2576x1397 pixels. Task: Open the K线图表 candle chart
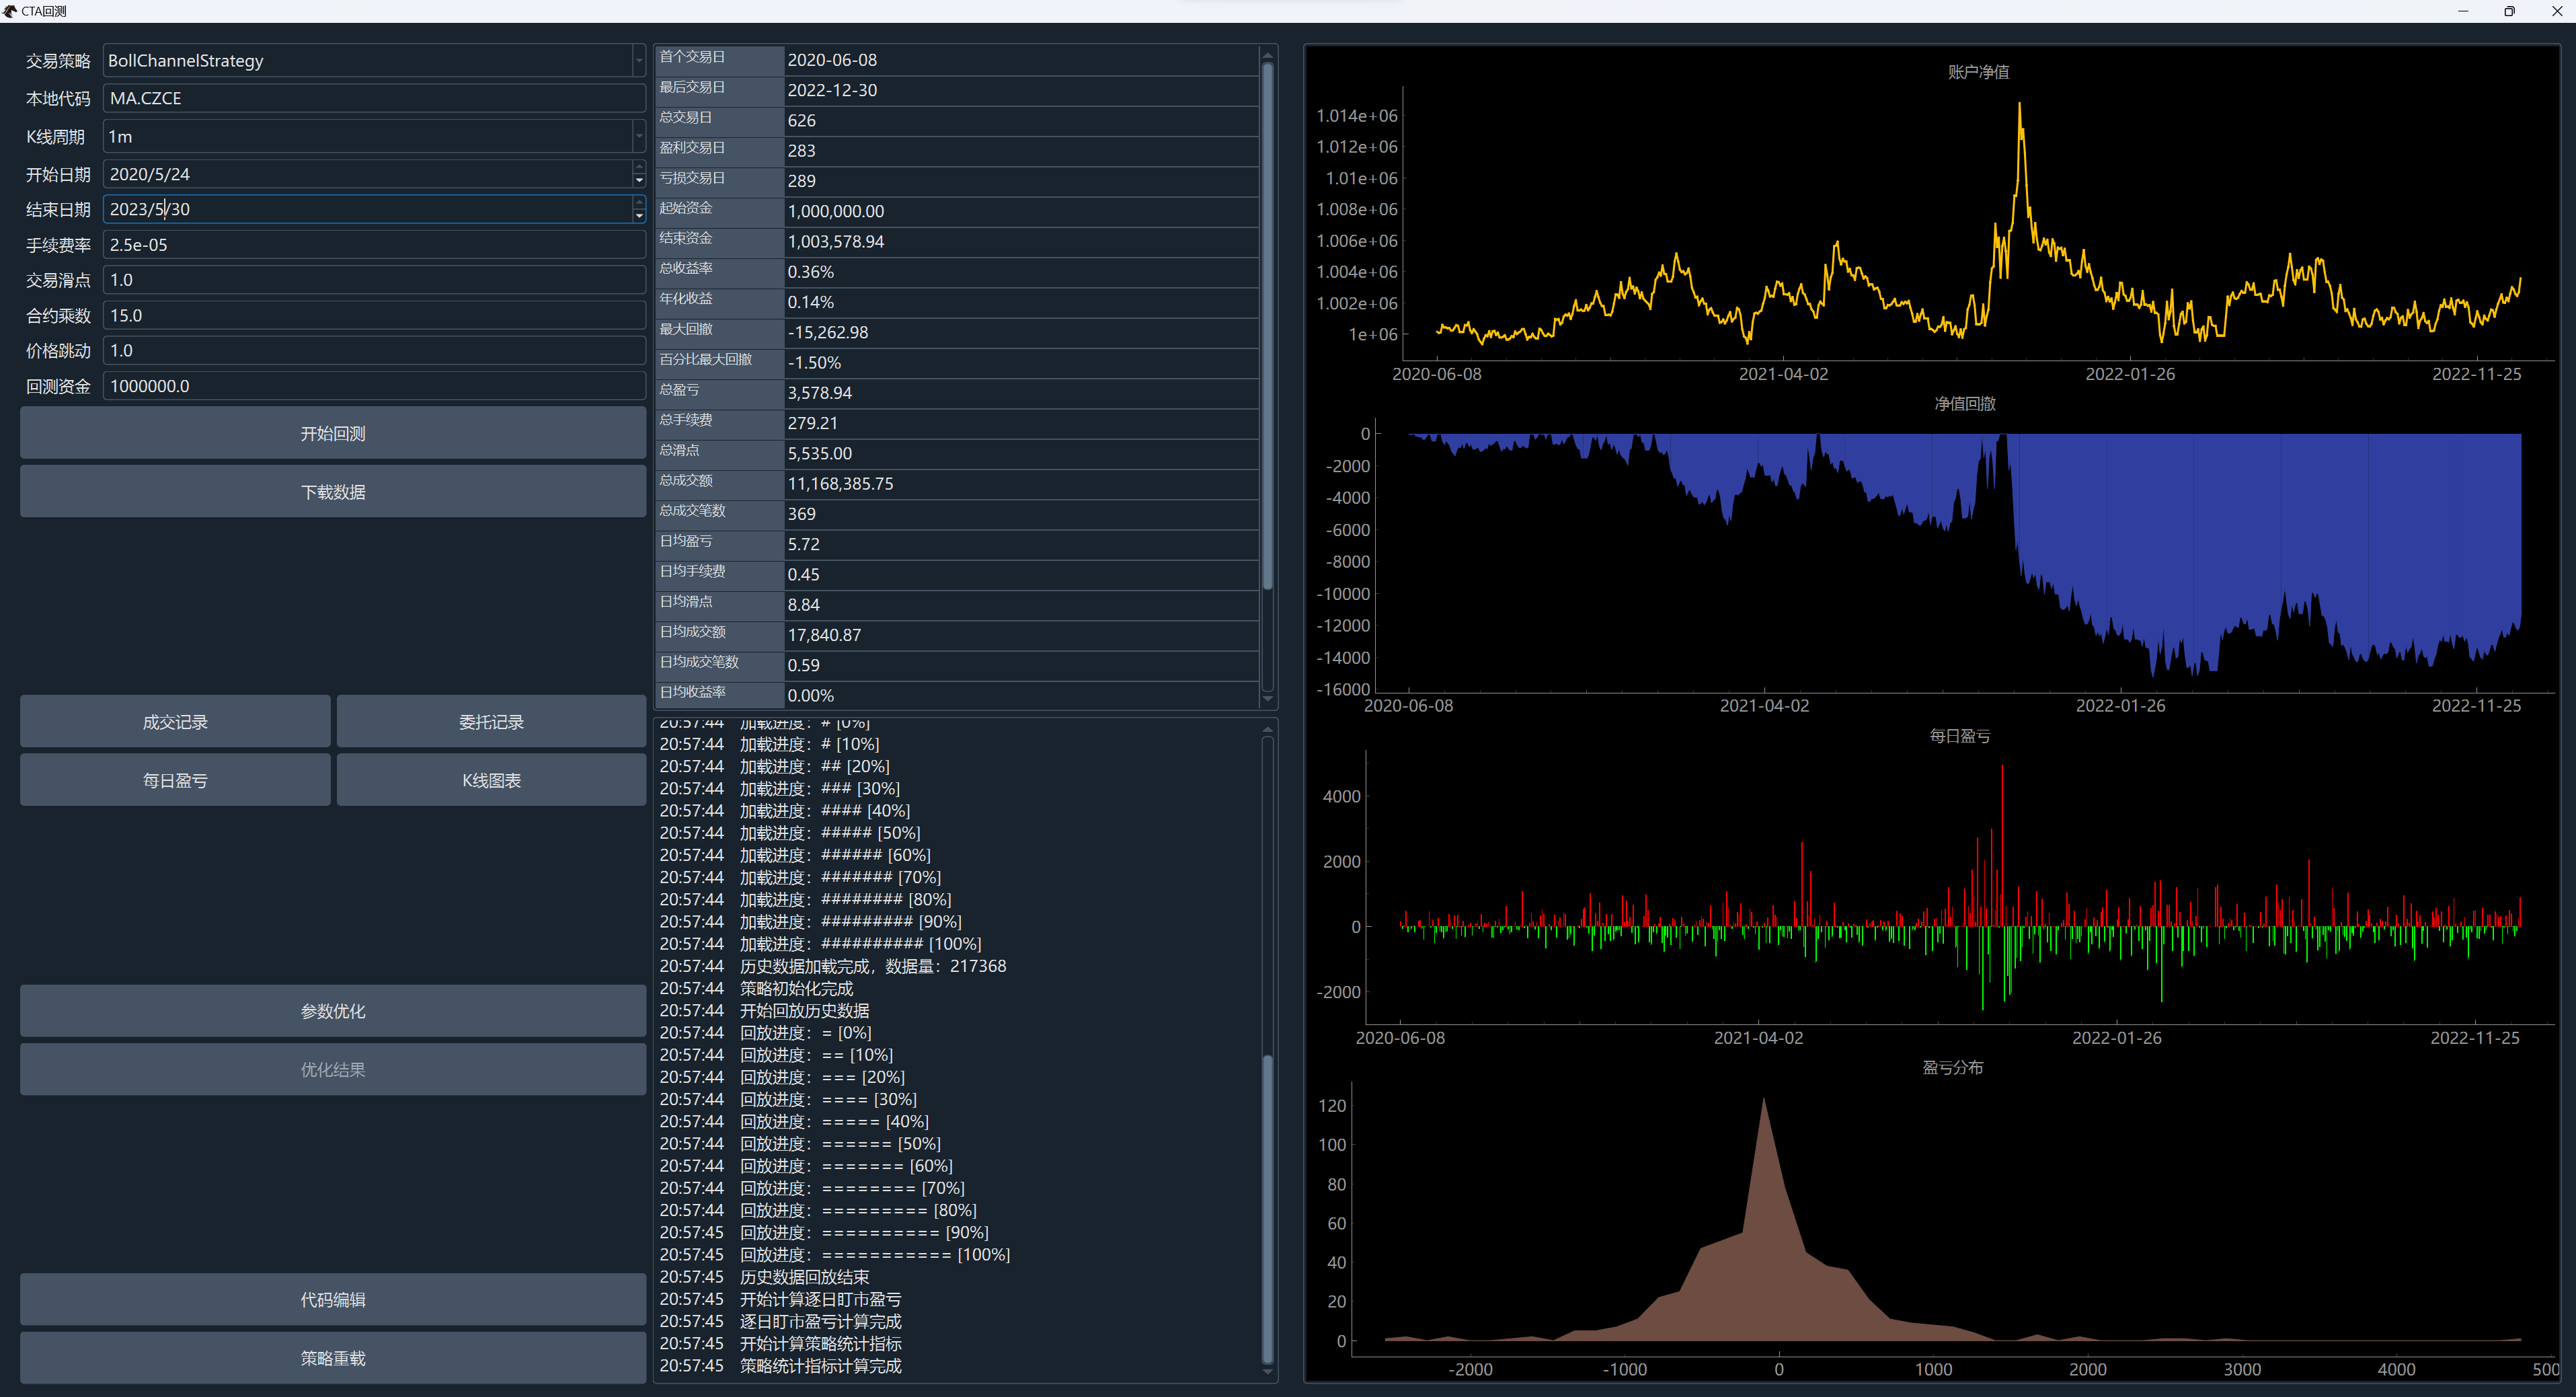[491, 780]
